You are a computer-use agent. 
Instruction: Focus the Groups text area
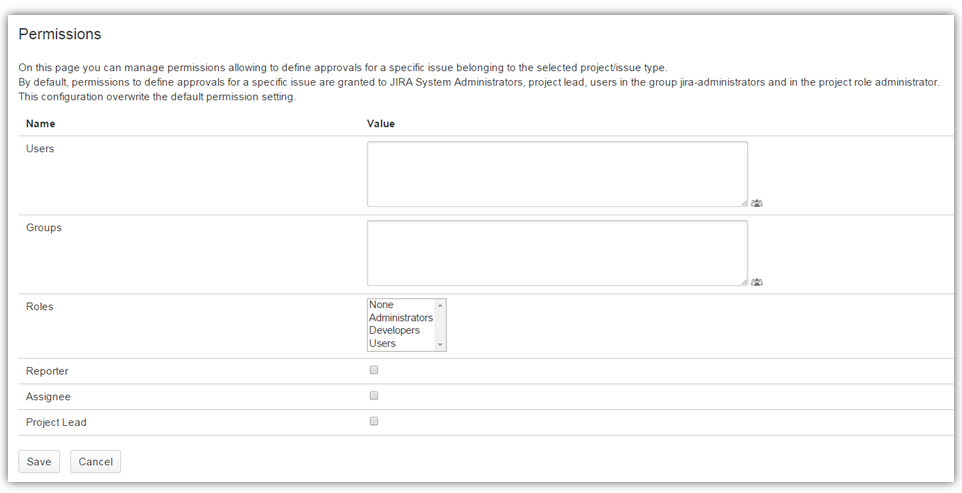[556, 253]
